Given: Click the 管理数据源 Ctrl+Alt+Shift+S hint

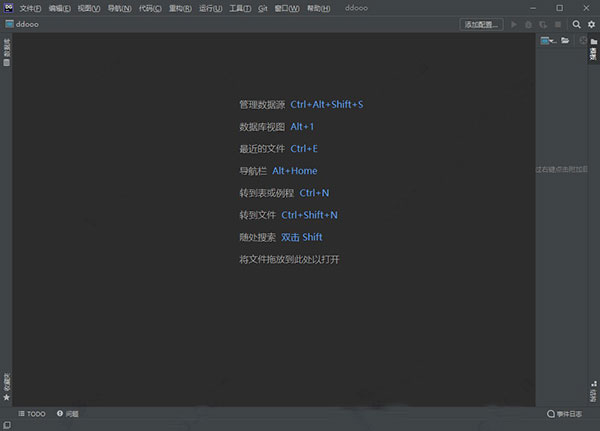Looking at the screenshot, I should point(302,104).
